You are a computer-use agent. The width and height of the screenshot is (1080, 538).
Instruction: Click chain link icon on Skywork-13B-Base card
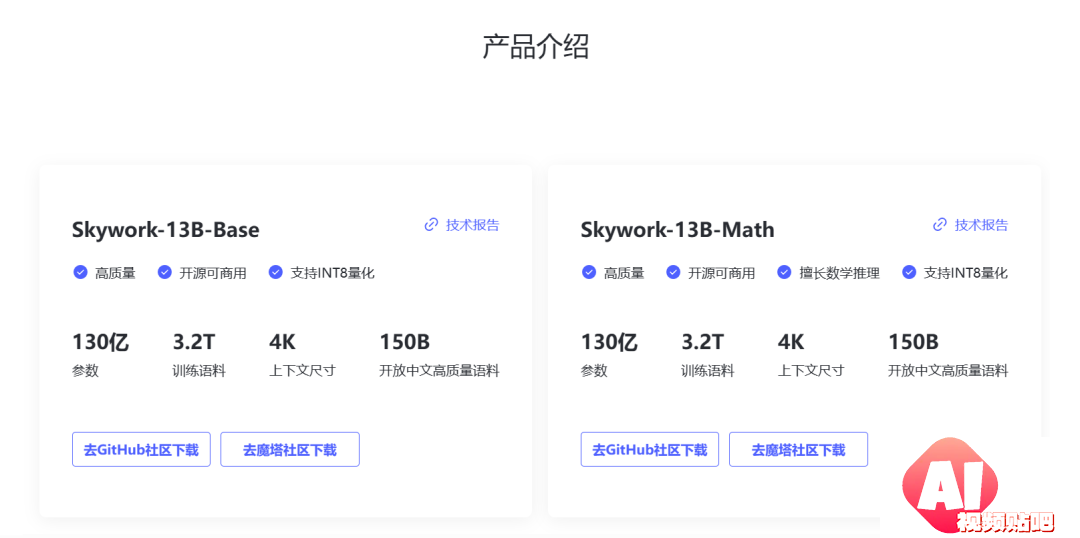431,225
